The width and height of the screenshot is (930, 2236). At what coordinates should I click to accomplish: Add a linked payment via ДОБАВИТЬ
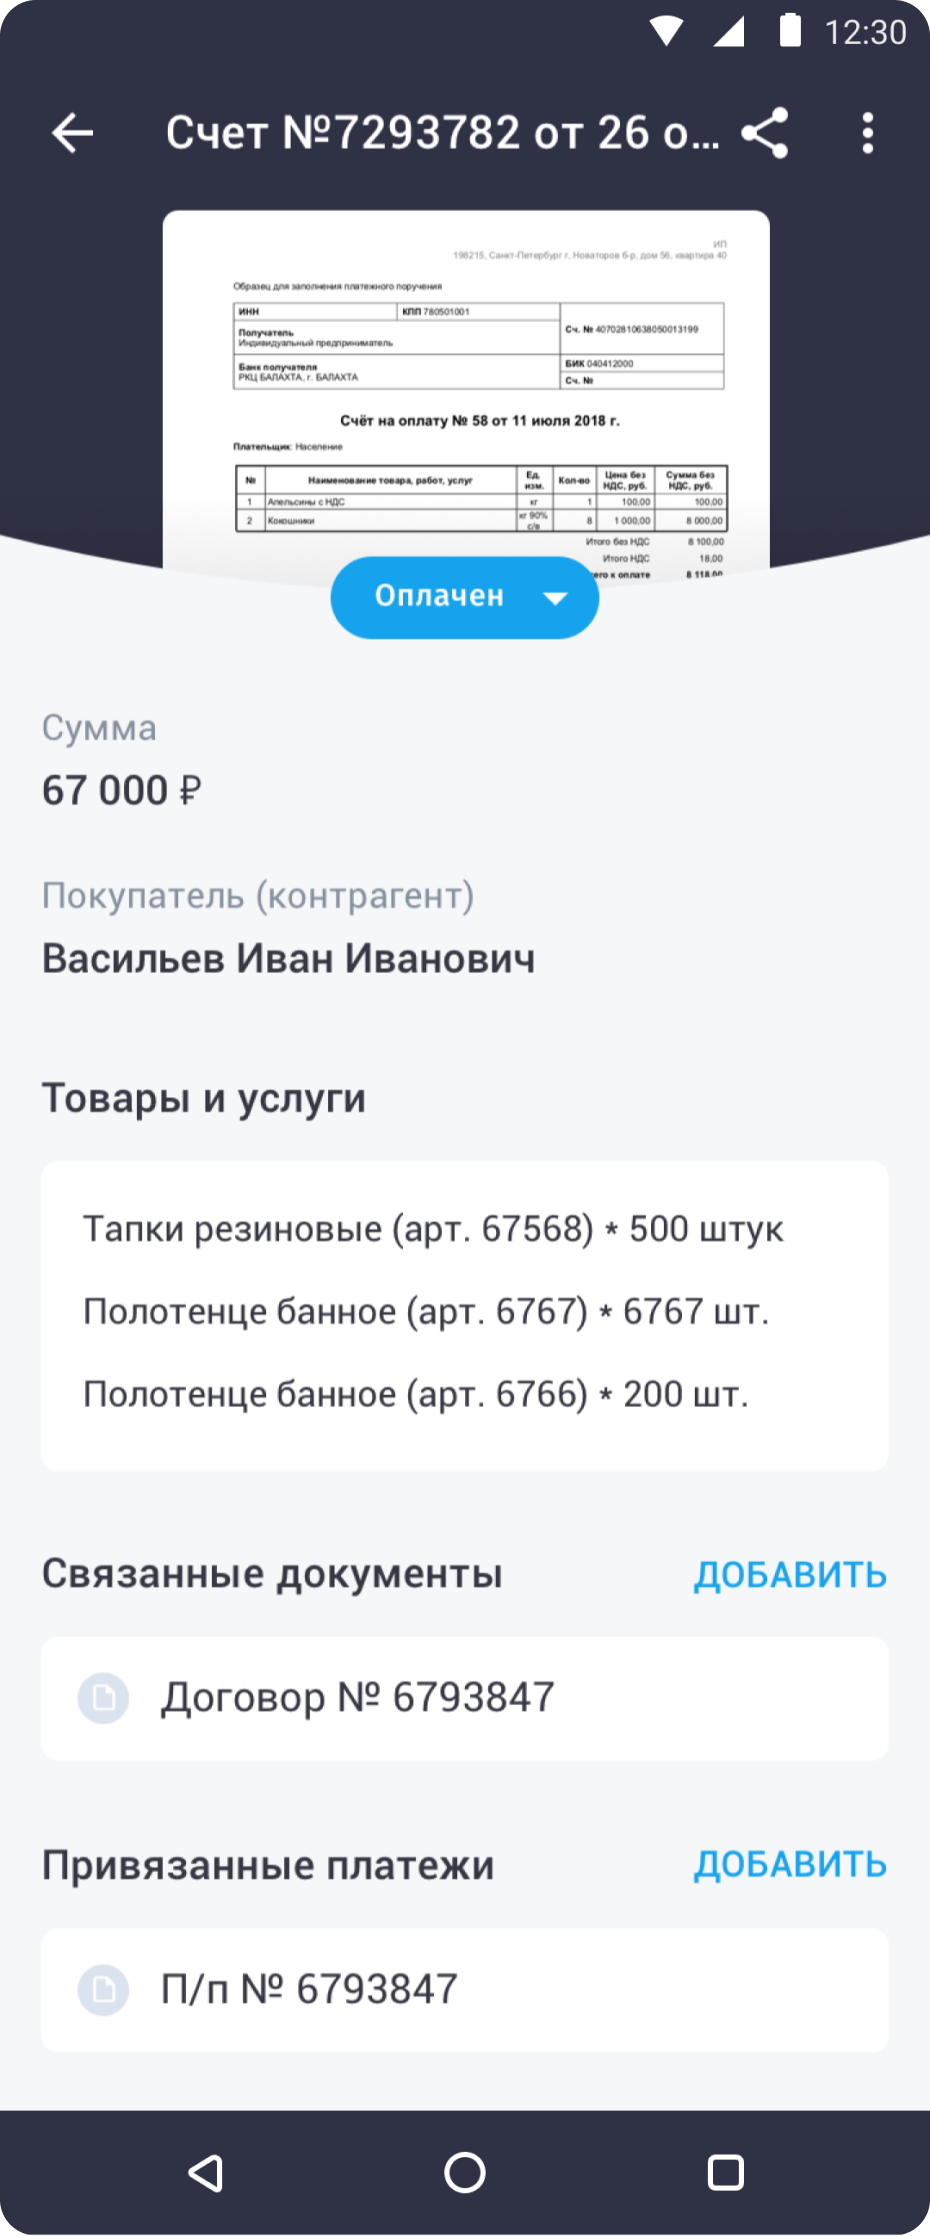click(790, 1865)
